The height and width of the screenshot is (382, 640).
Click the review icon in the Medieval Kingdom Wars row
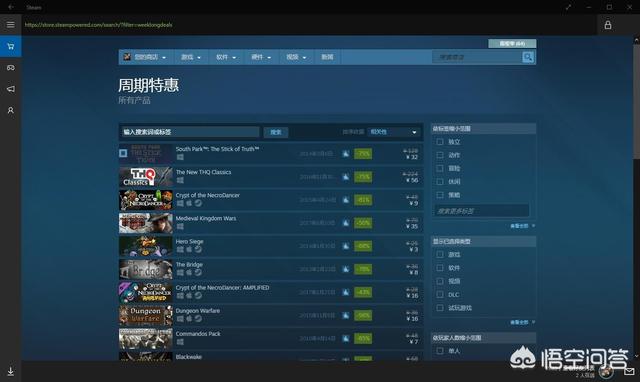[346, 223]
